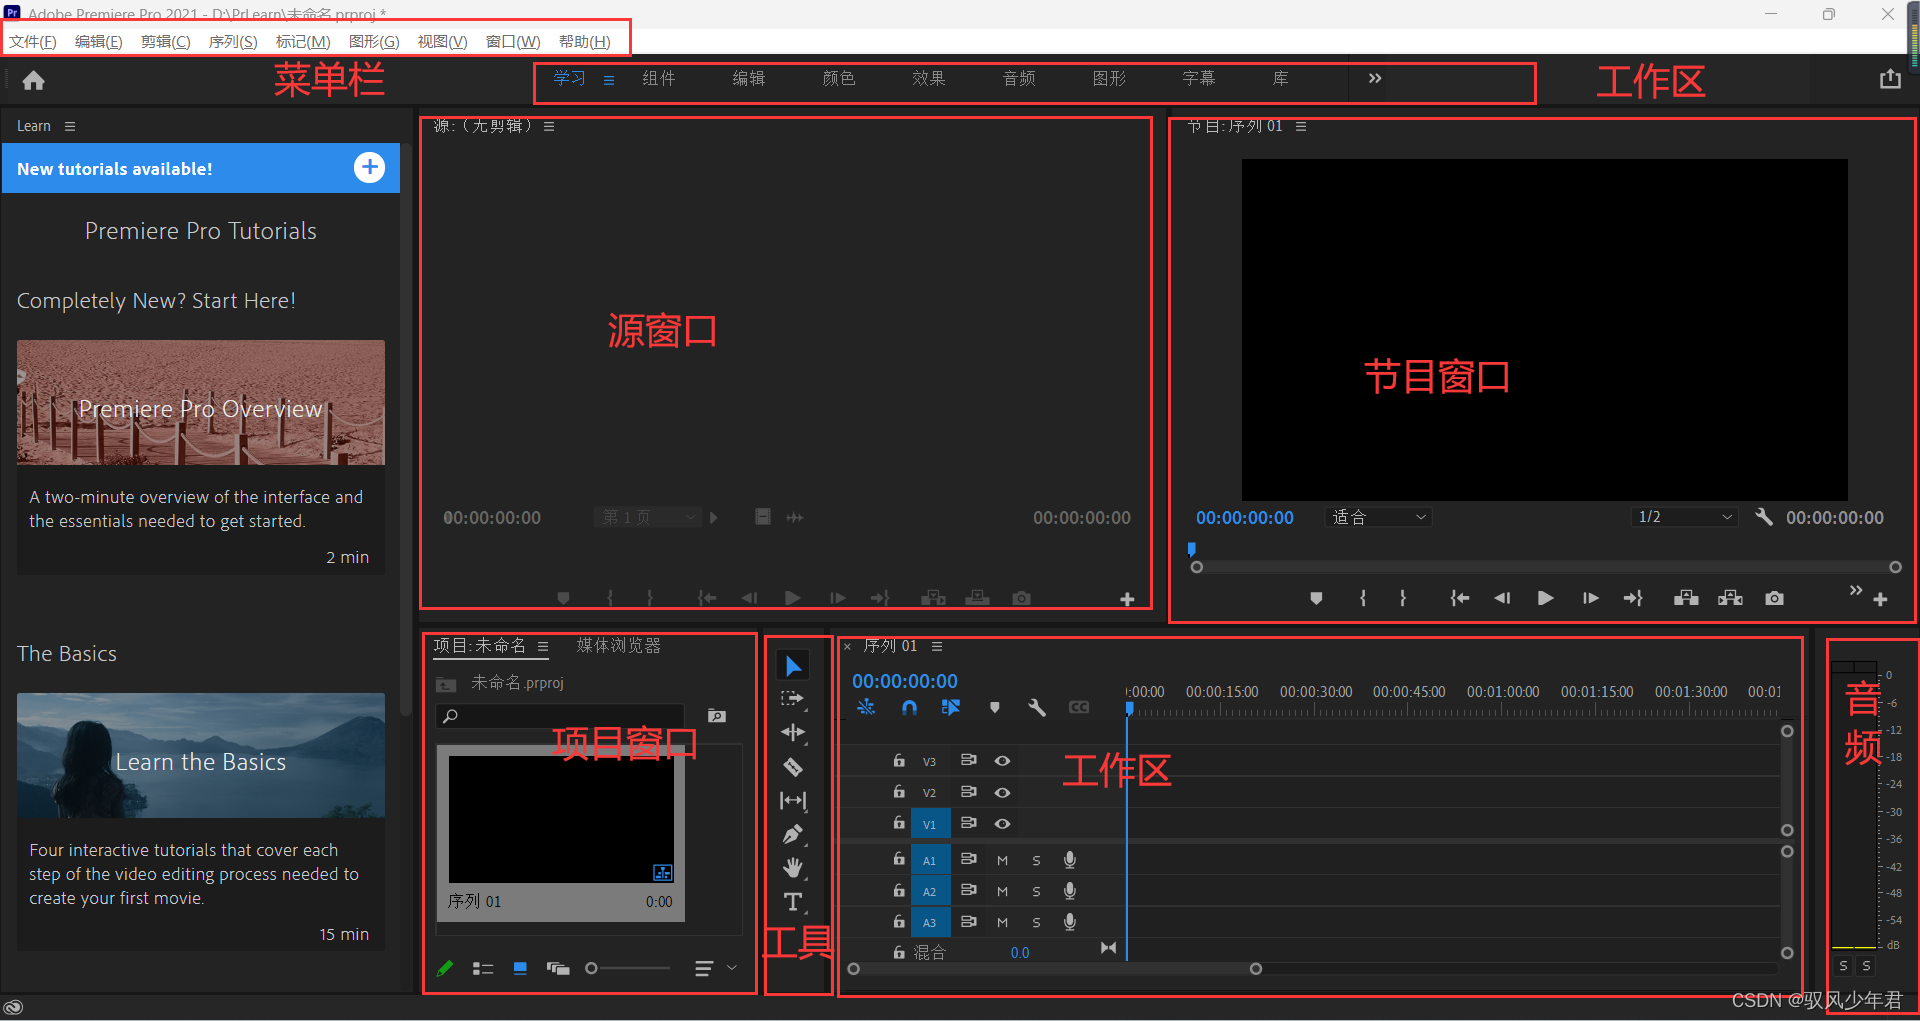The height and width of the screenshot is (1021, 1920).
Task: Open Program monitor button editor plus
Action: coord(1880,599)
